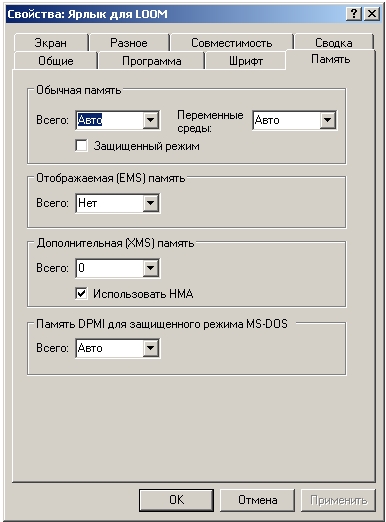Image resolution: width=386 pixels, height=522 pixels.
Task: Open the Обычная память Всего dropdown arrow
Action: coord(151,120)
